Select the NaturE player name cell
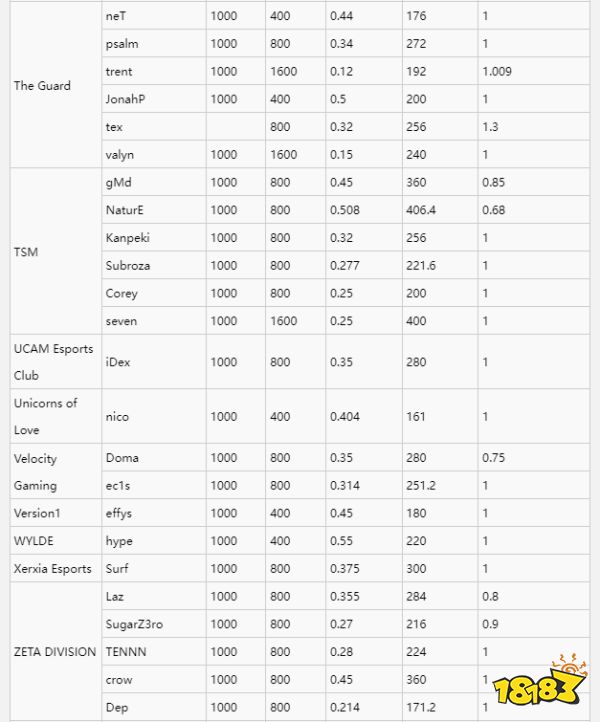The width and height of the screenshot is (600, 722). [124, 210]
